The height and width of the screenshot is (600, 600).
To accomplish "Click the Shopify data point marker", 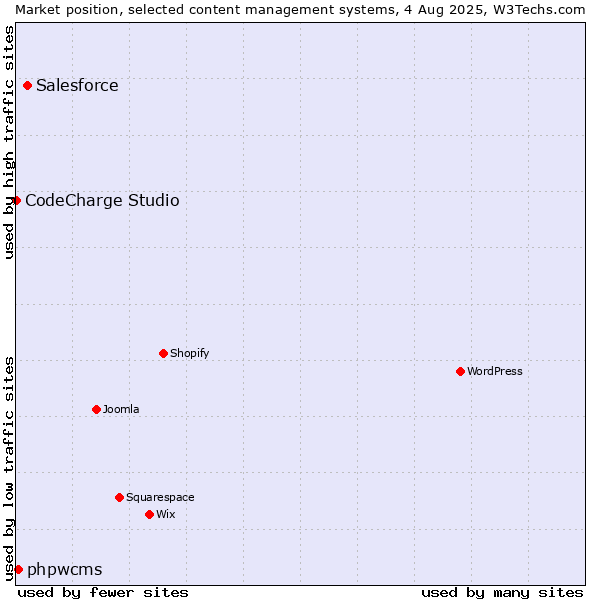I will pyautogui.click(x=163, y=353).
